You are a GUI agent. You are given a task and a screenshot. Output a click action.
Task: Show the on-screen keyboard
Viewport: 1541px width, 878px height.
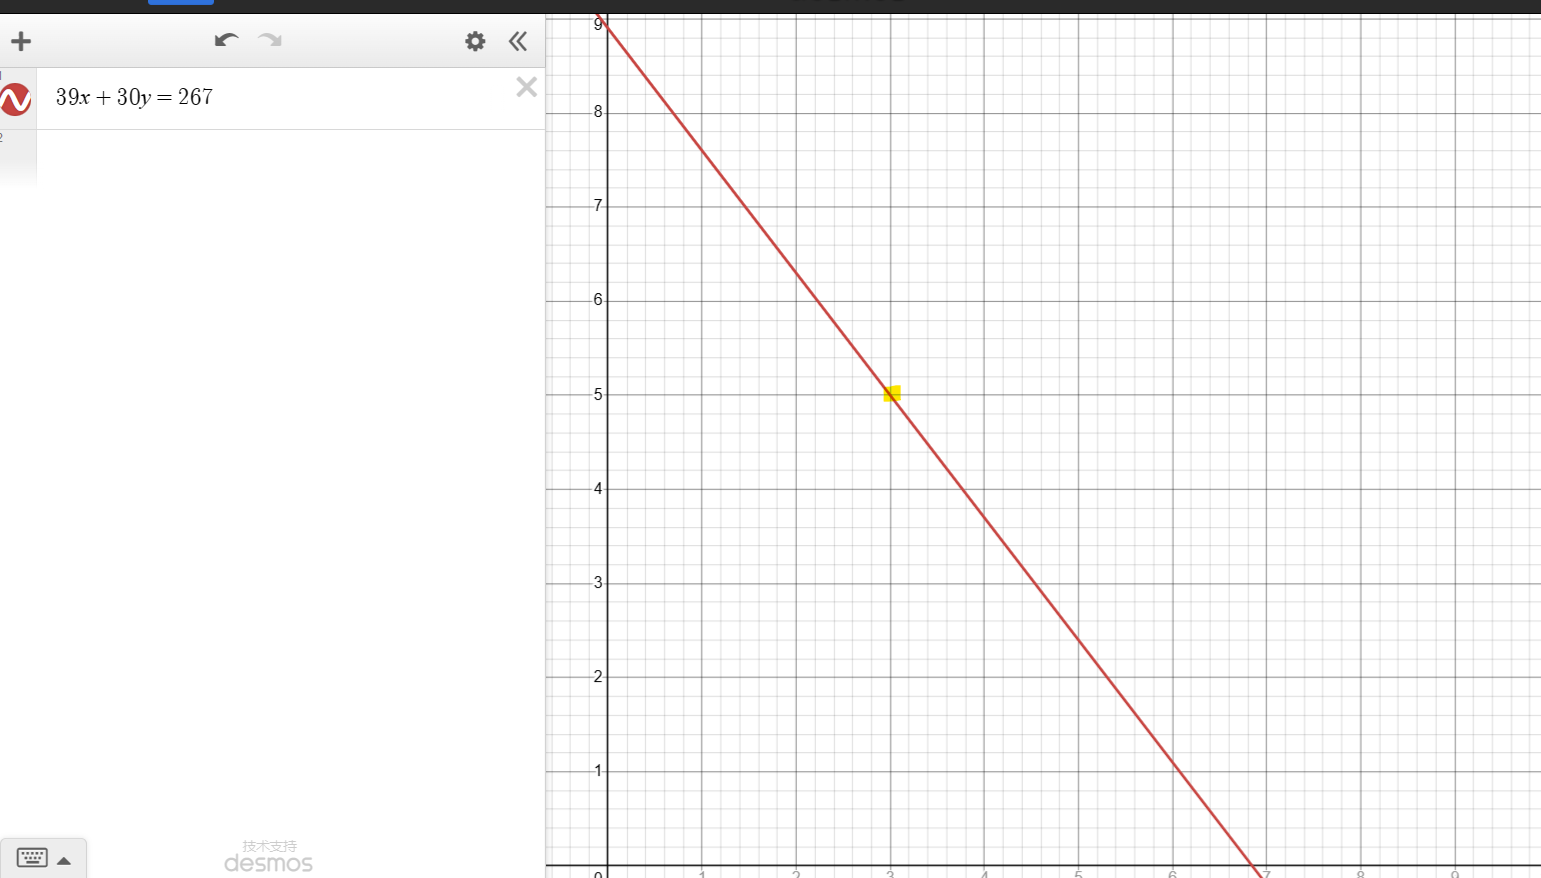(x=32, y=858)
